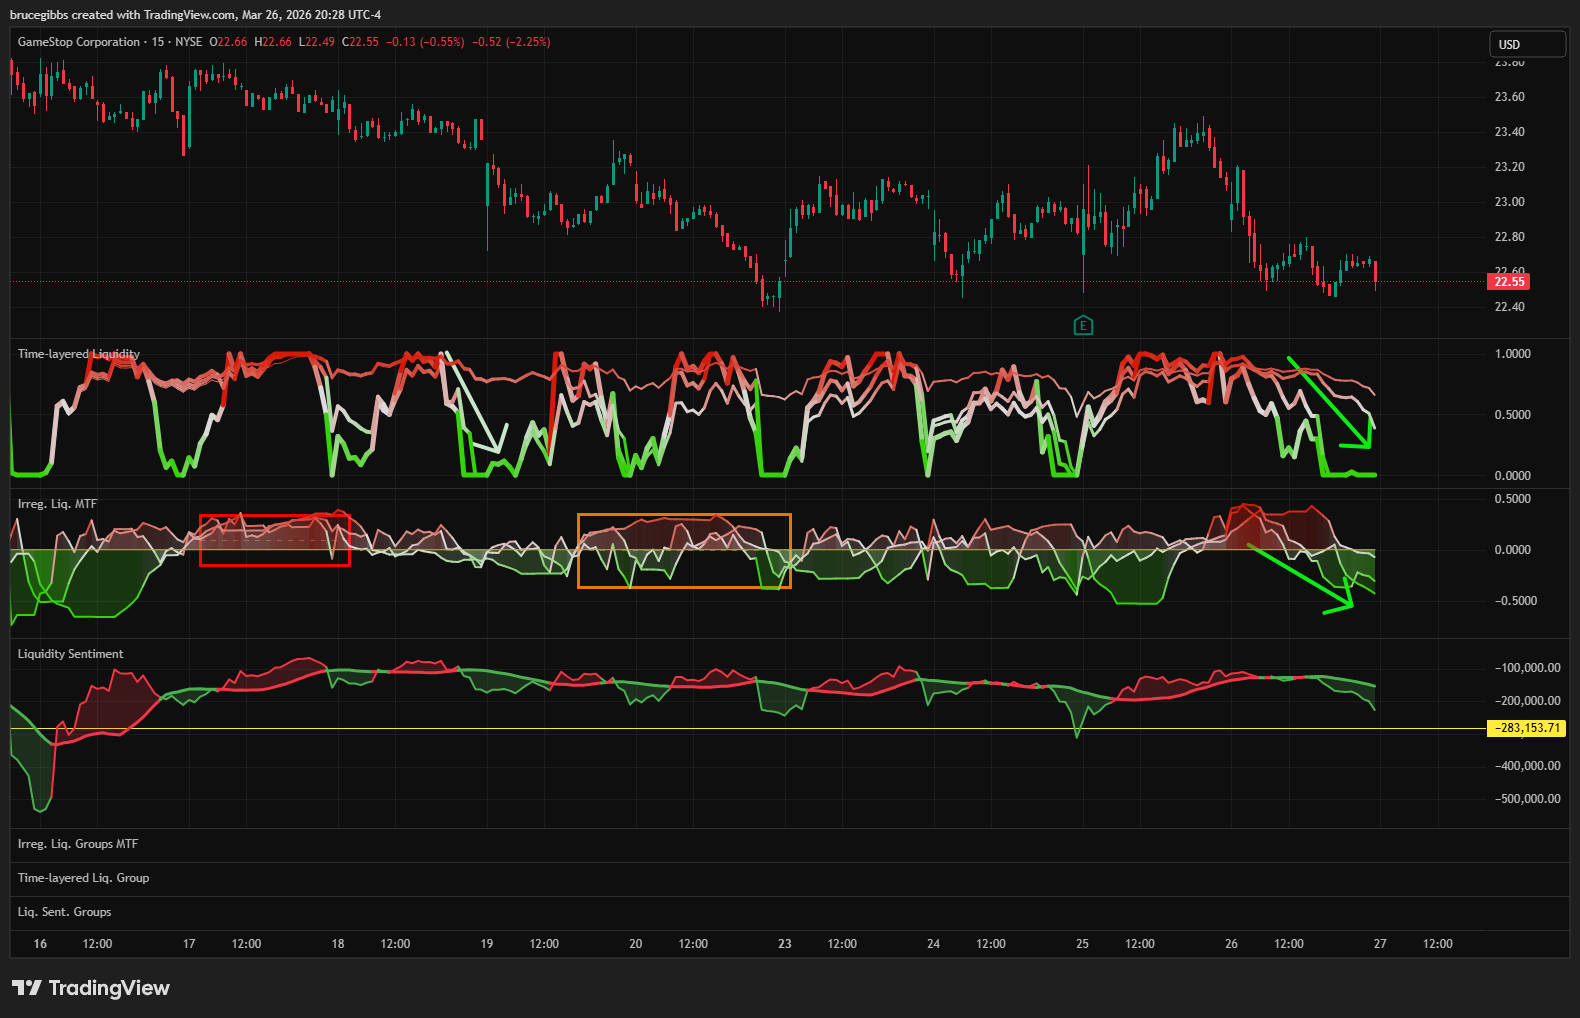1580x1018 pixels.
Task: Click the yellow -283,153.71 value label
Action: pos(1527,728)
